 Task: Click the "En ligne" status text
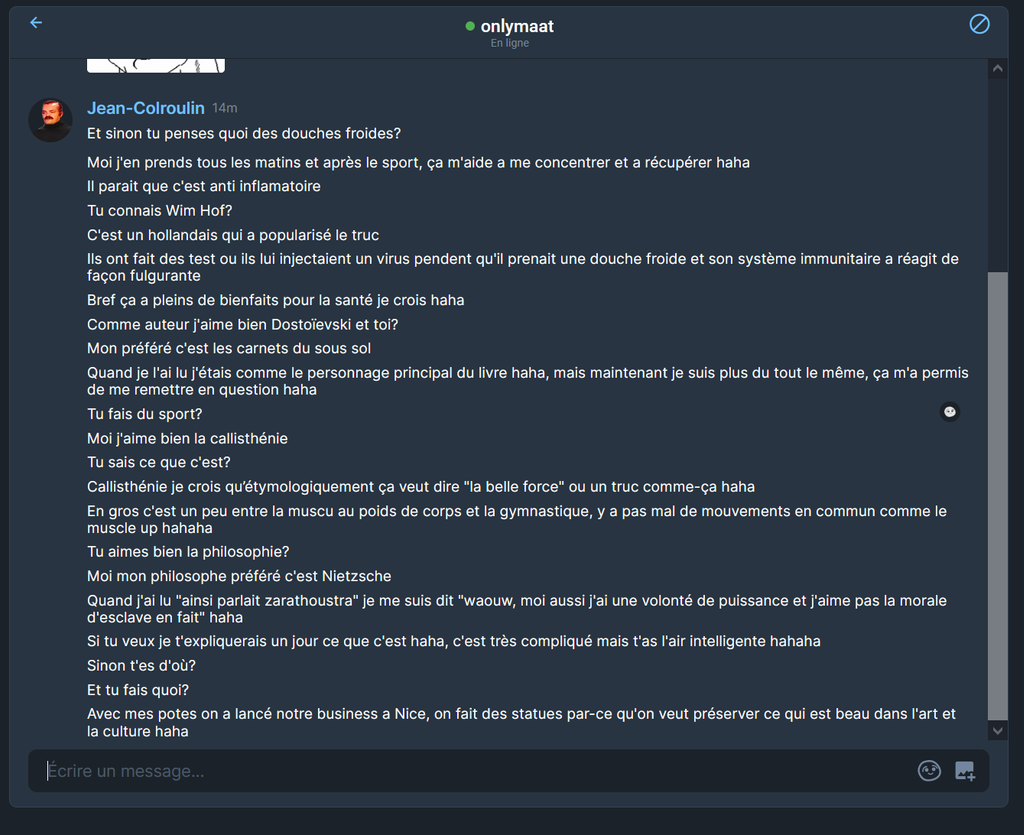[509, 43]
